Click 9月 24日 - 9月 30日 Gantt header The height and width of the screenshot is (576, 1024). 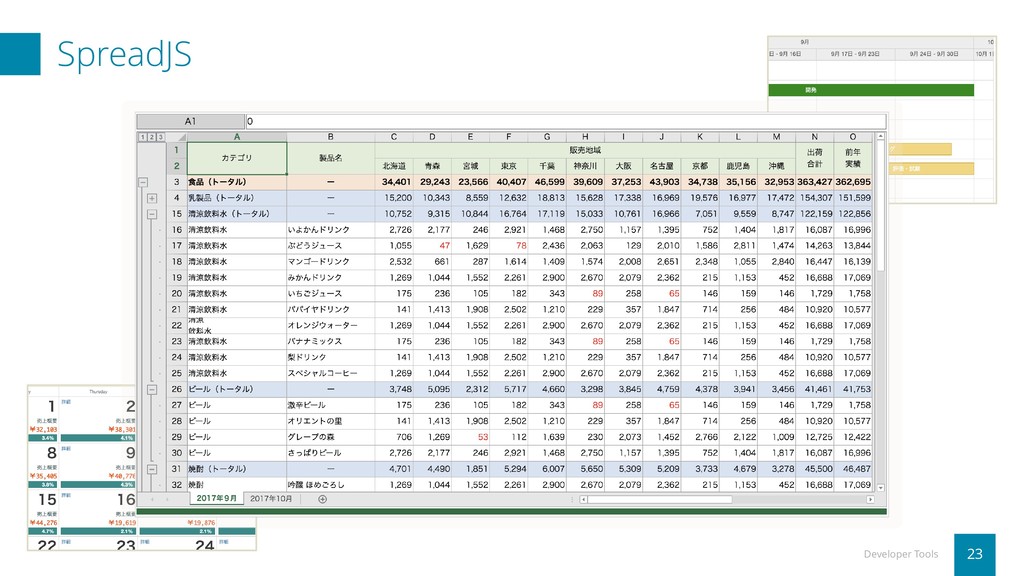[x=933, y=54]
